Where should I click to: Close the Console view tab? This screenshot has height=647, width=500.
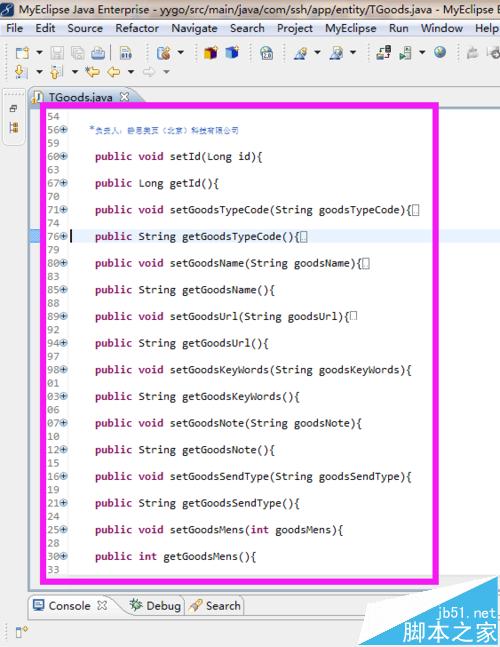[102, 606]
